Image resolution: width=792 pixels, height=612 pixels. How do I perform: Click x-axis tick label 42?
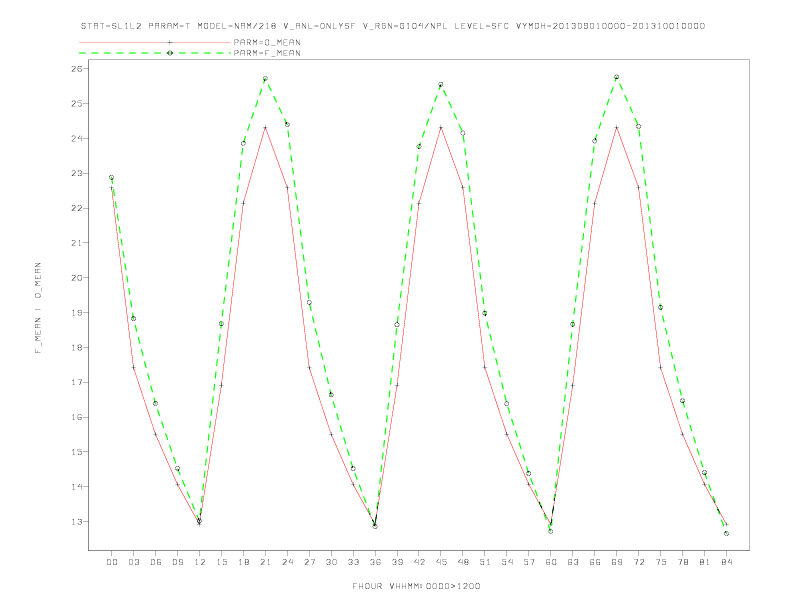(x=419, y=562)
